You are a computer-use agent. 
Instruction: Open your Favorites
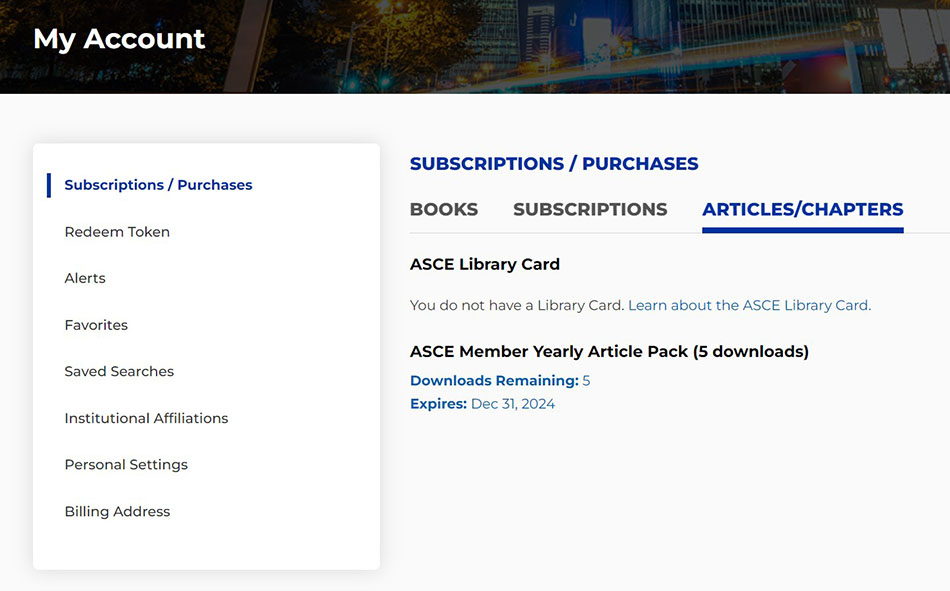click(96, 324)
